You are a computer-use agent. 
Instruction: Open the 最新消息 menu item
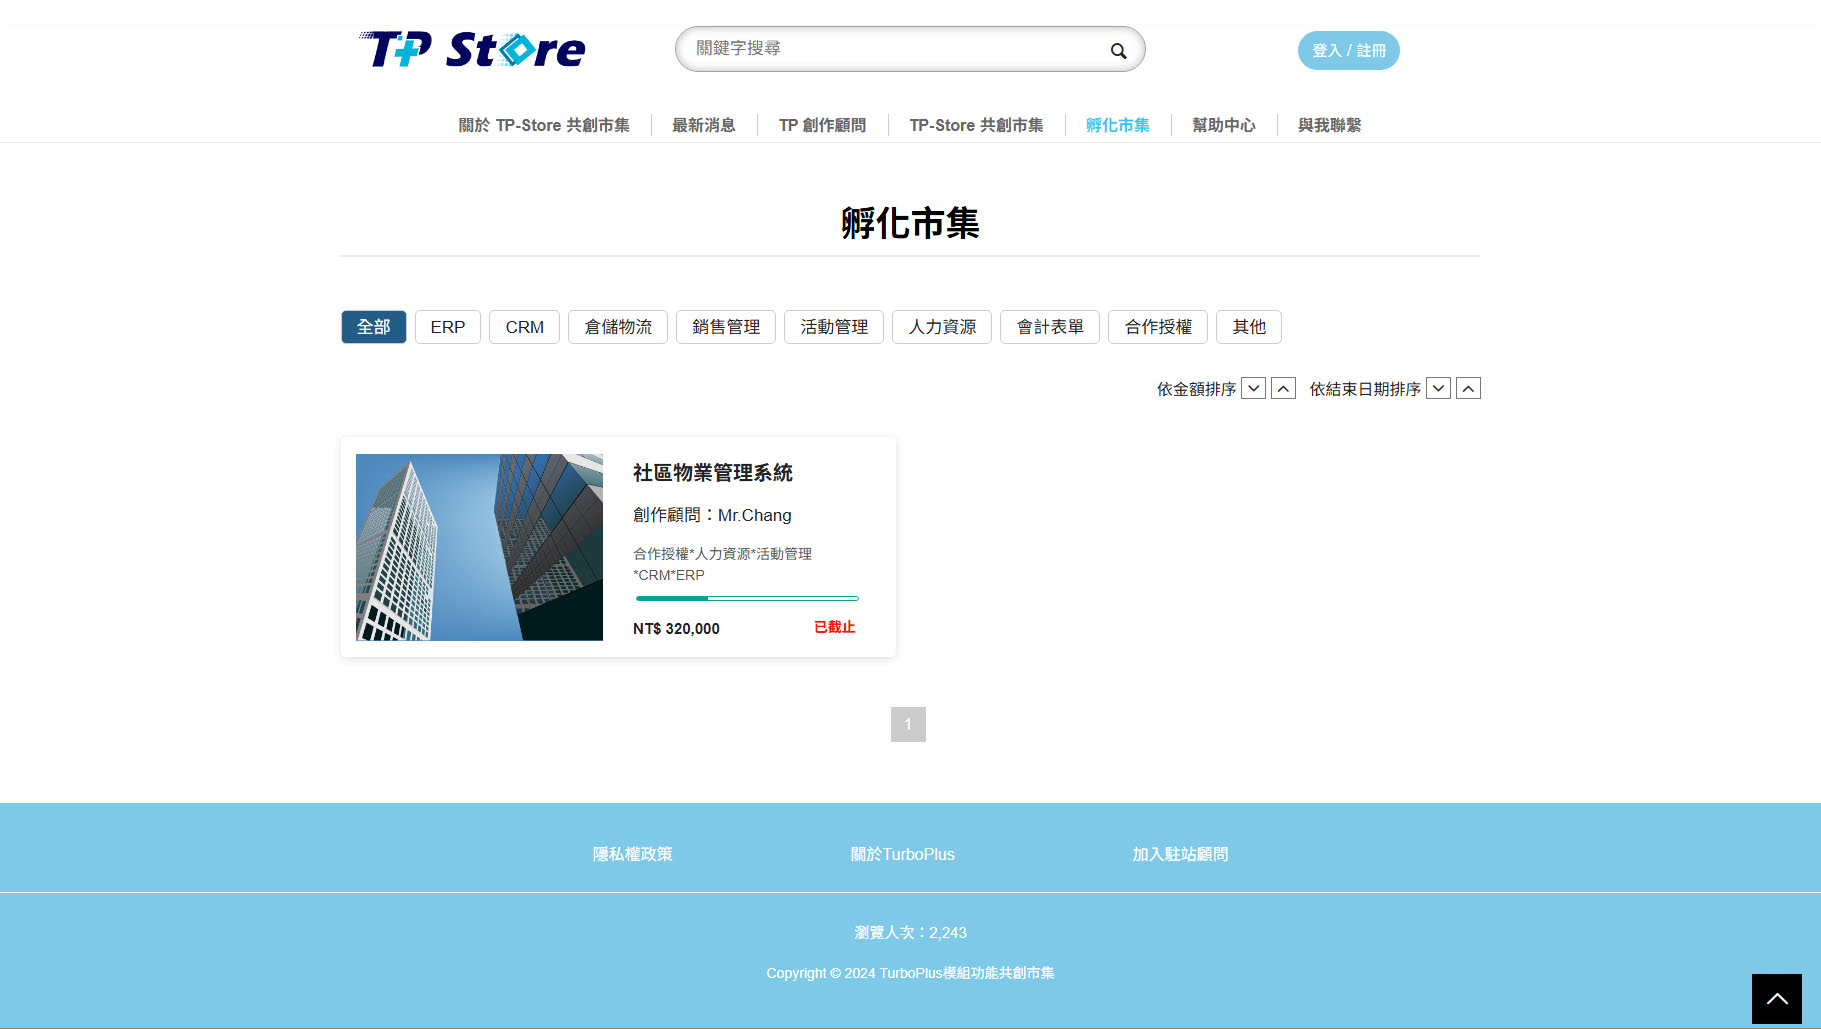(704, 125)
